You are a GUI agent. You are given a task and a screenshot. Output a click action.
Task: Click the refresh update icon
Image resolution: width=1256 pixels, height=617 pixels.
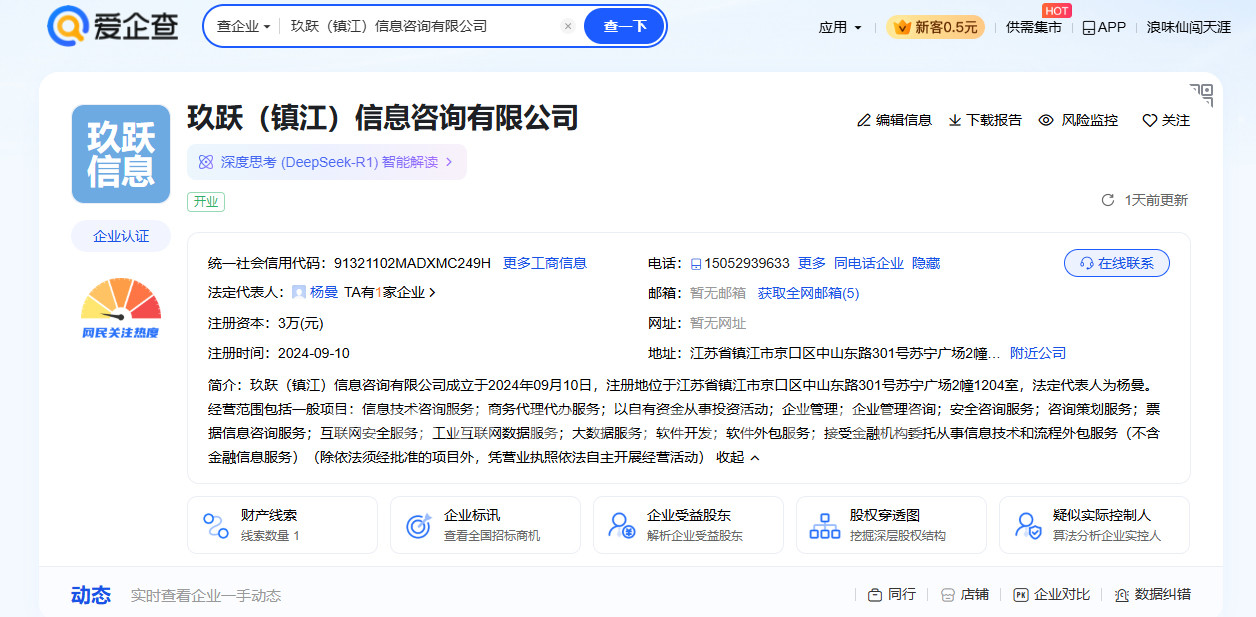point(1107,200)
